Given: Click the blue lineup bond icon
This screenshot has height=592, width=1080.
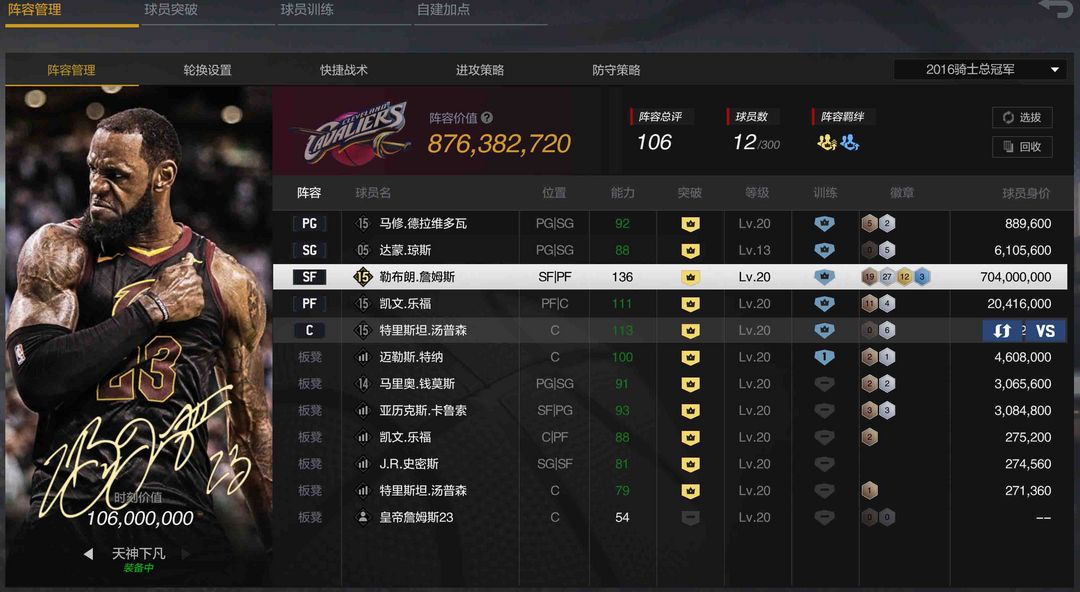Looking at the screenshot, I should (850, 143).
